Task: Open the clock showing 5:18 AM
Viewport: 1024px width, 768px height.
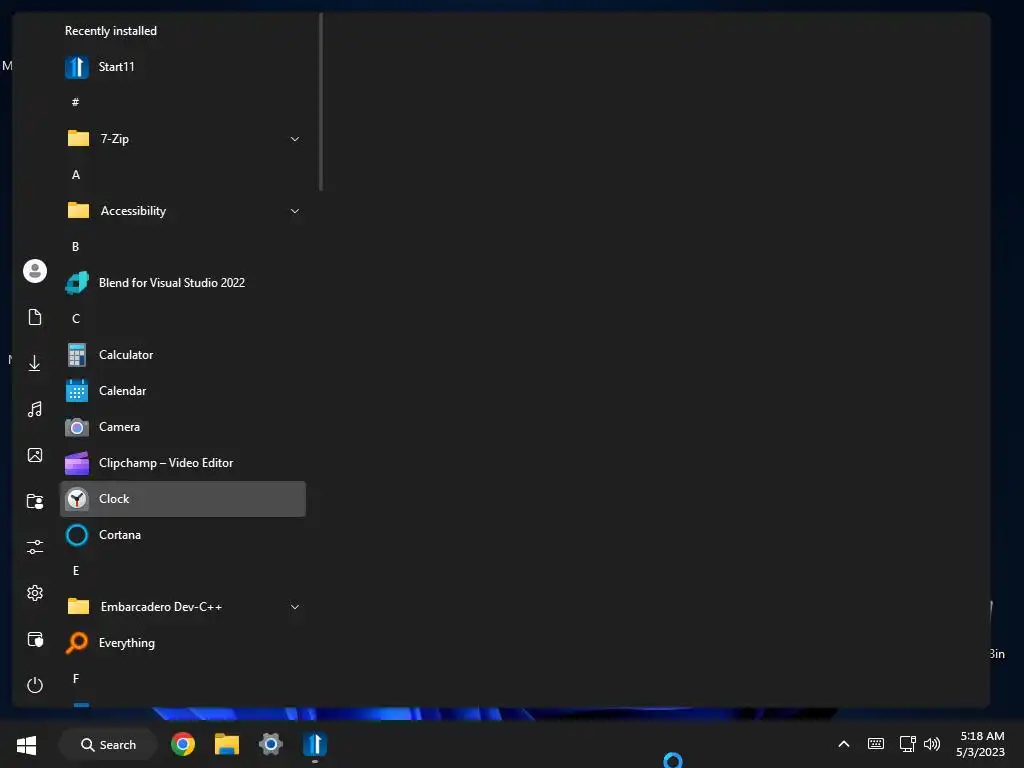Action: click(980, 744)
